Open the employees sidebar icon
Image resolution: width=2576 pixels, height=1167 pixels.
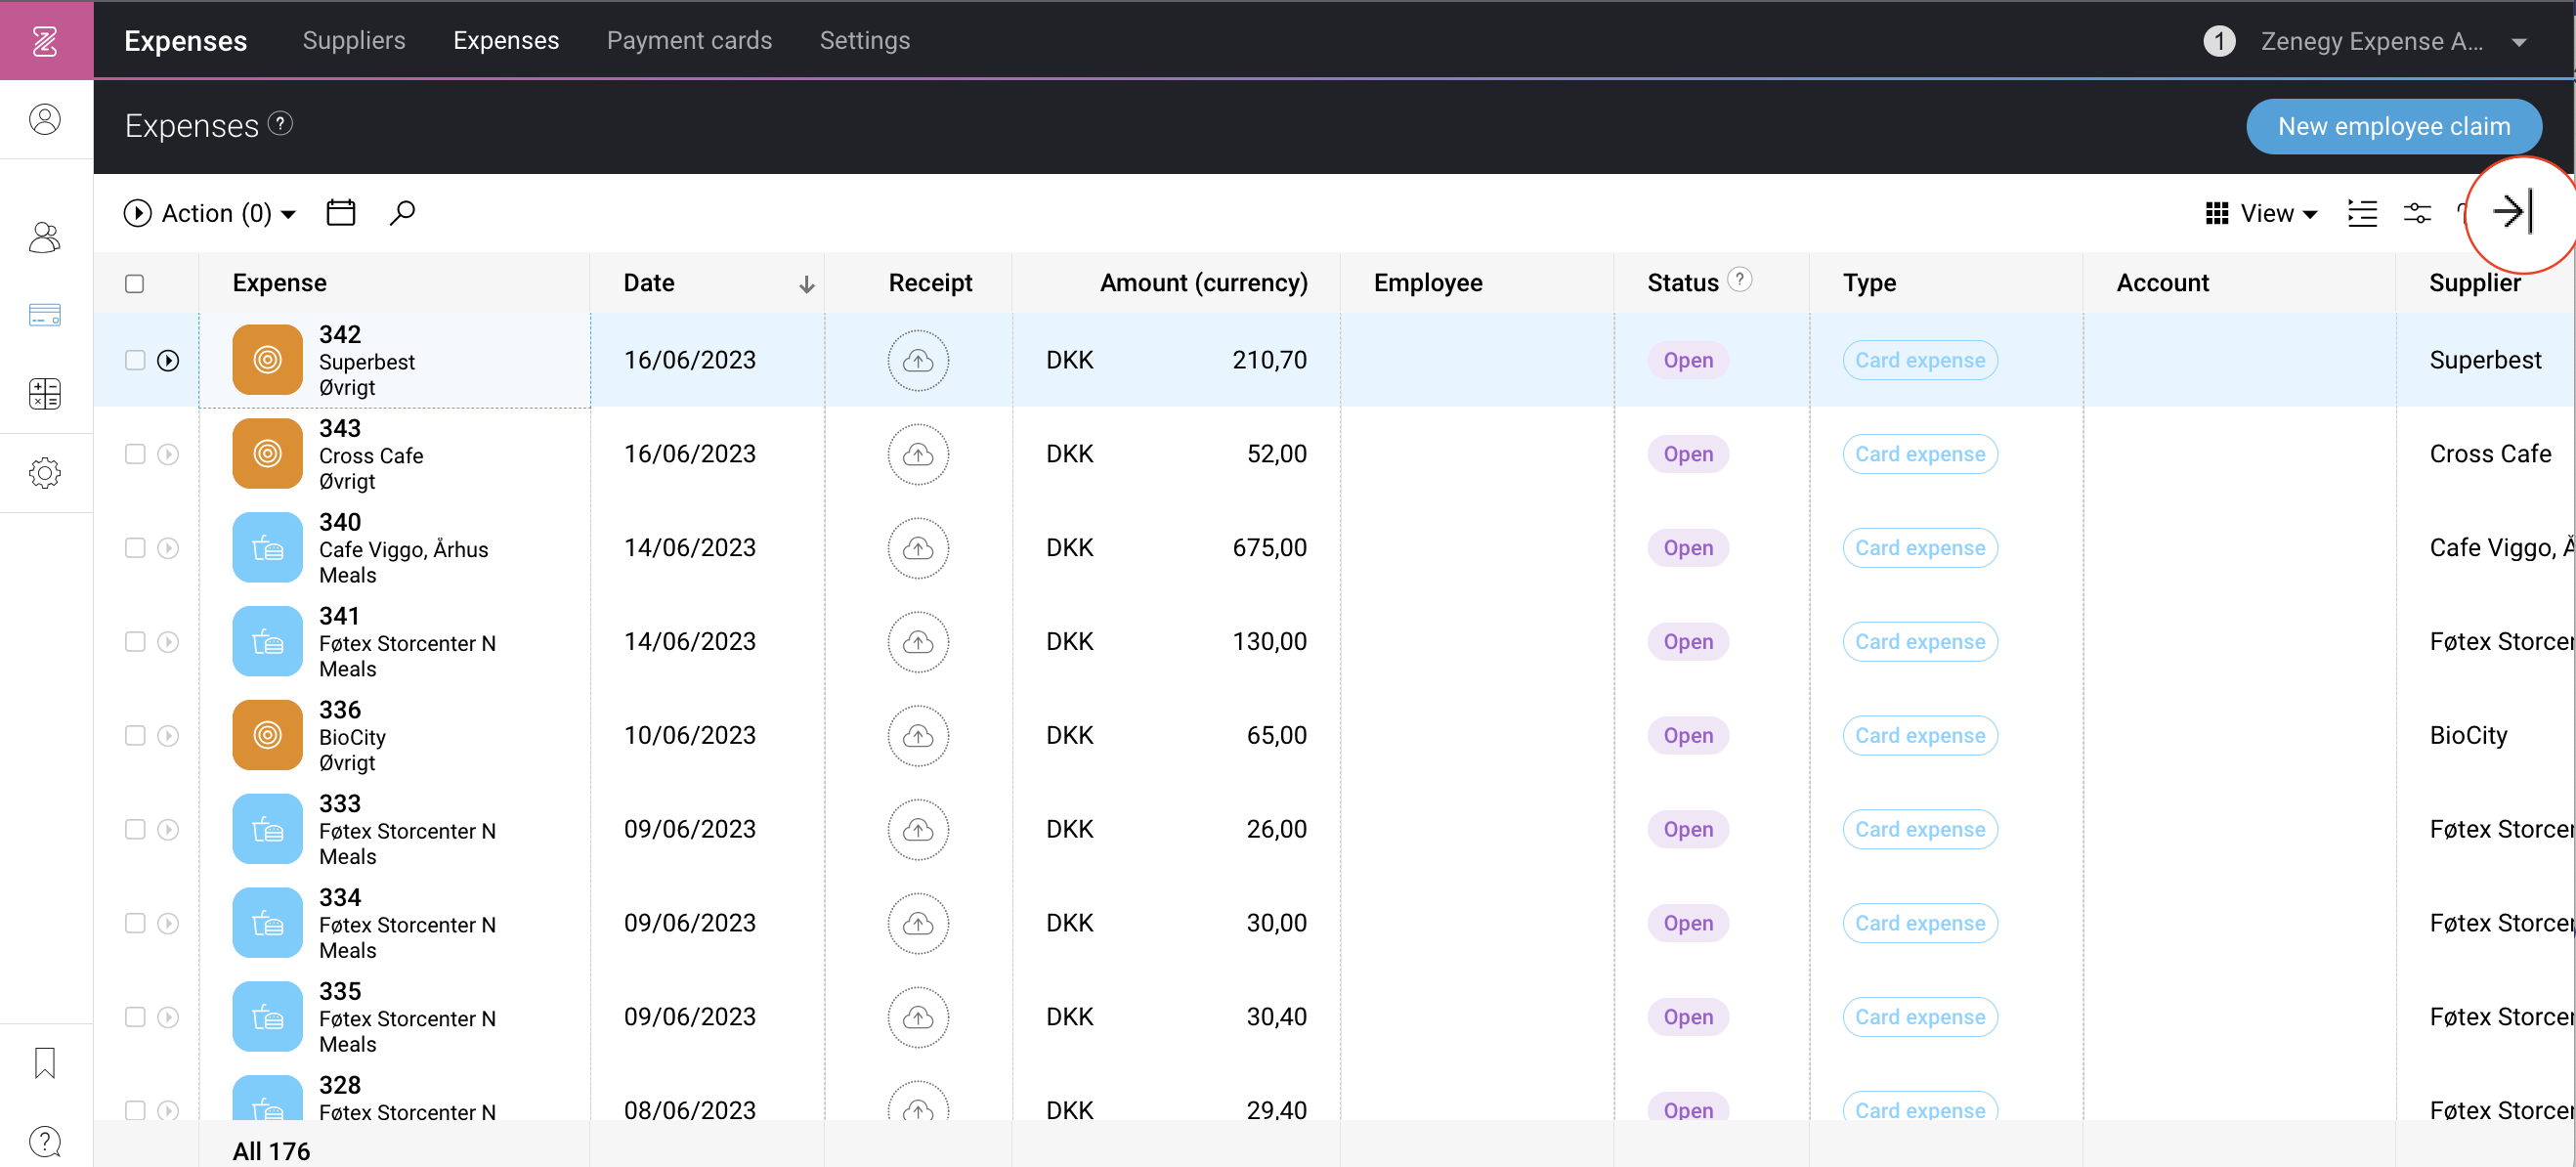pyautogui.click(x=45, y=237)
